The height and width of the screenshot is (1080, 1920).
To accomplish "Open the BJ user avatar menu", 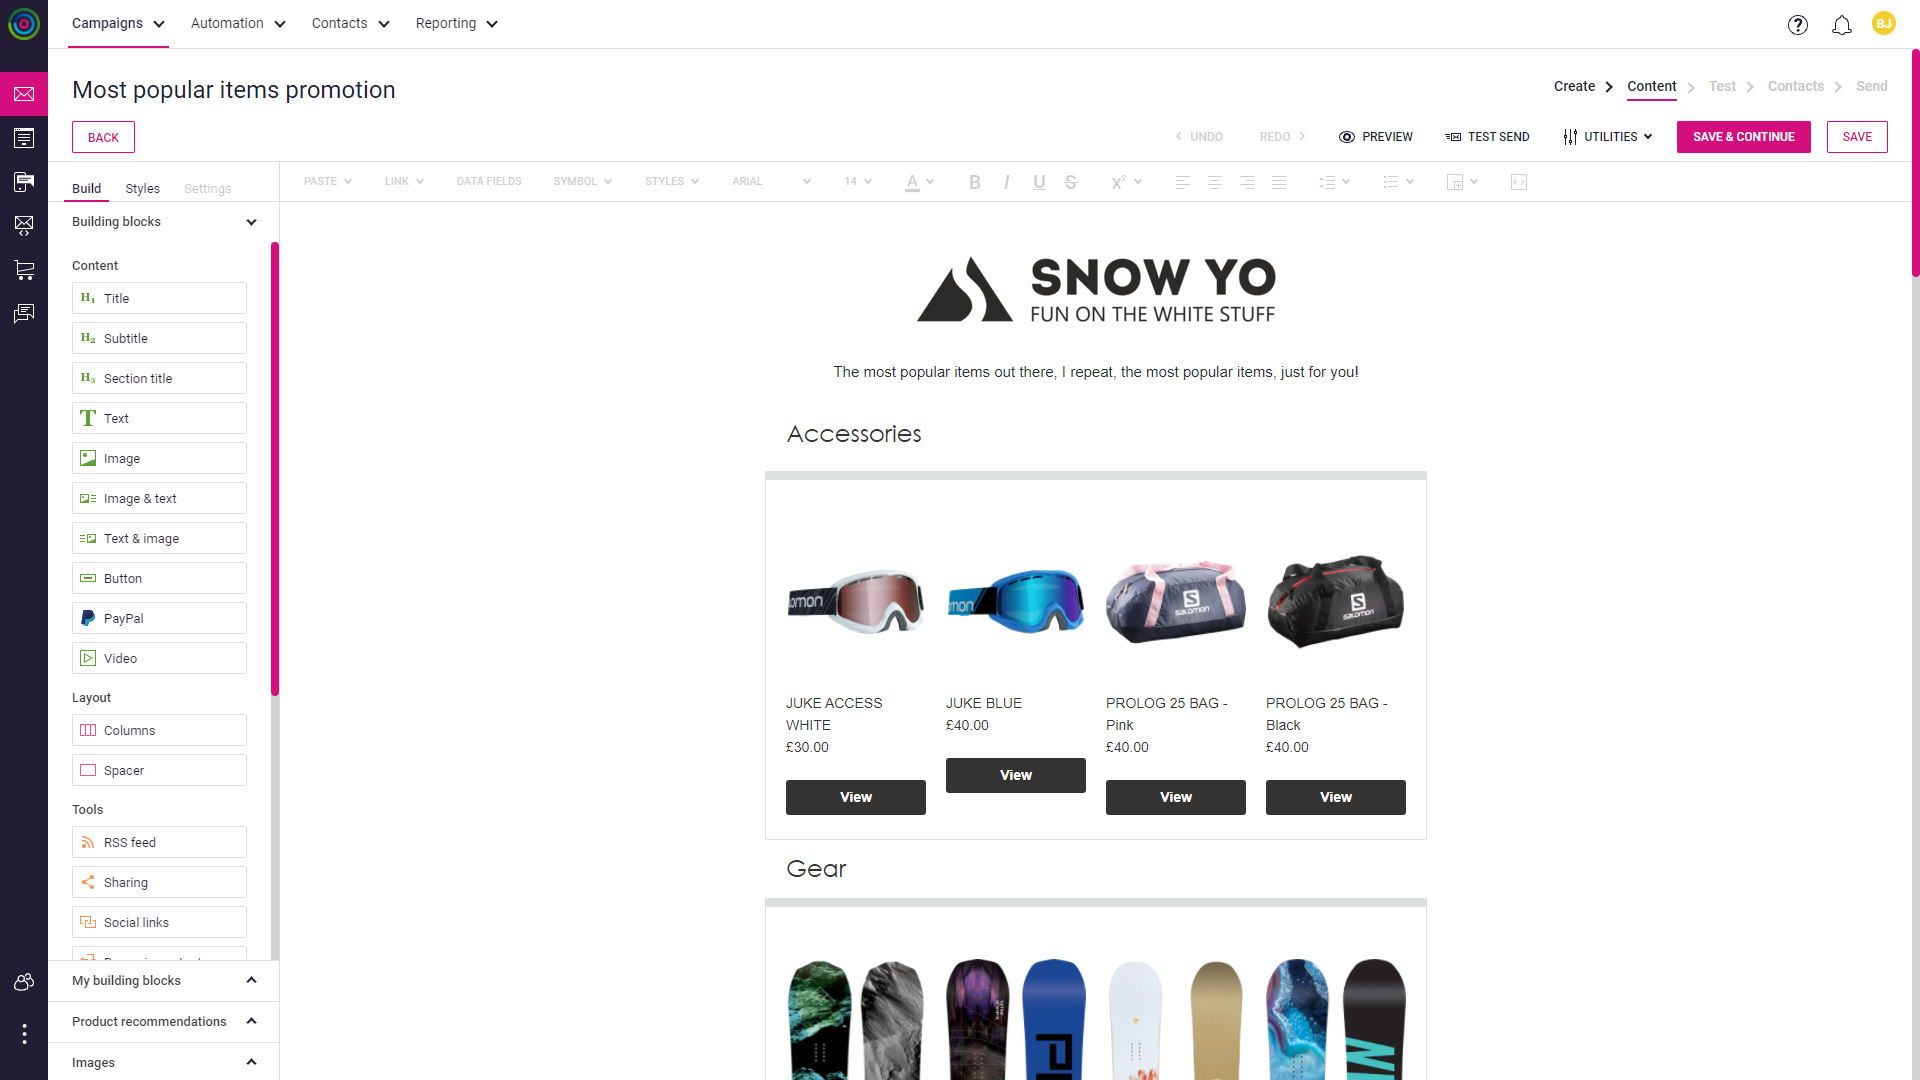I will [1884, 23].
